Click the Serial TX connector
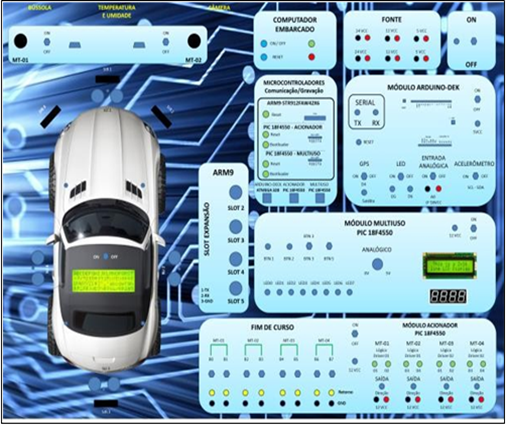The width and height of the screenshot is (506, 425). tap(357, 112)
